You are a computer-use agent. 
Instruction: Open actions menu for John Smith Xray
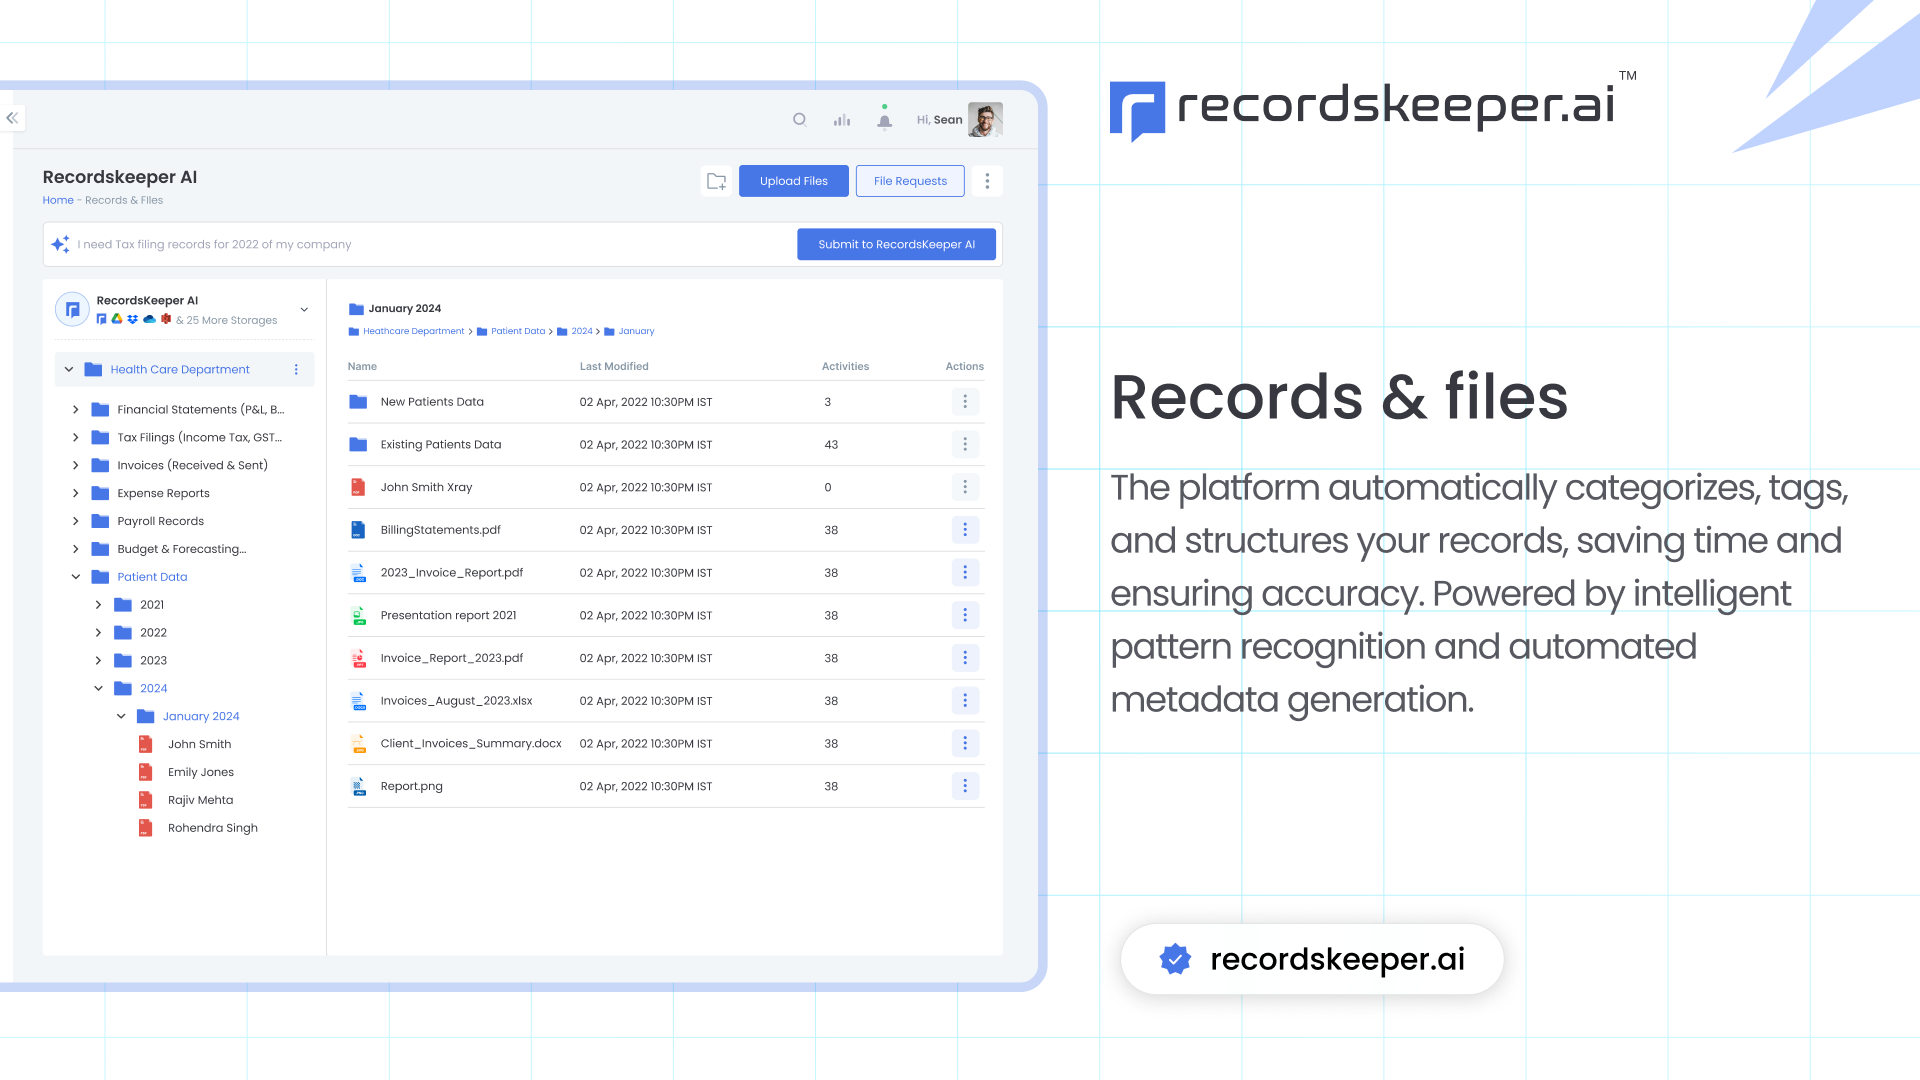pos(965,487)
